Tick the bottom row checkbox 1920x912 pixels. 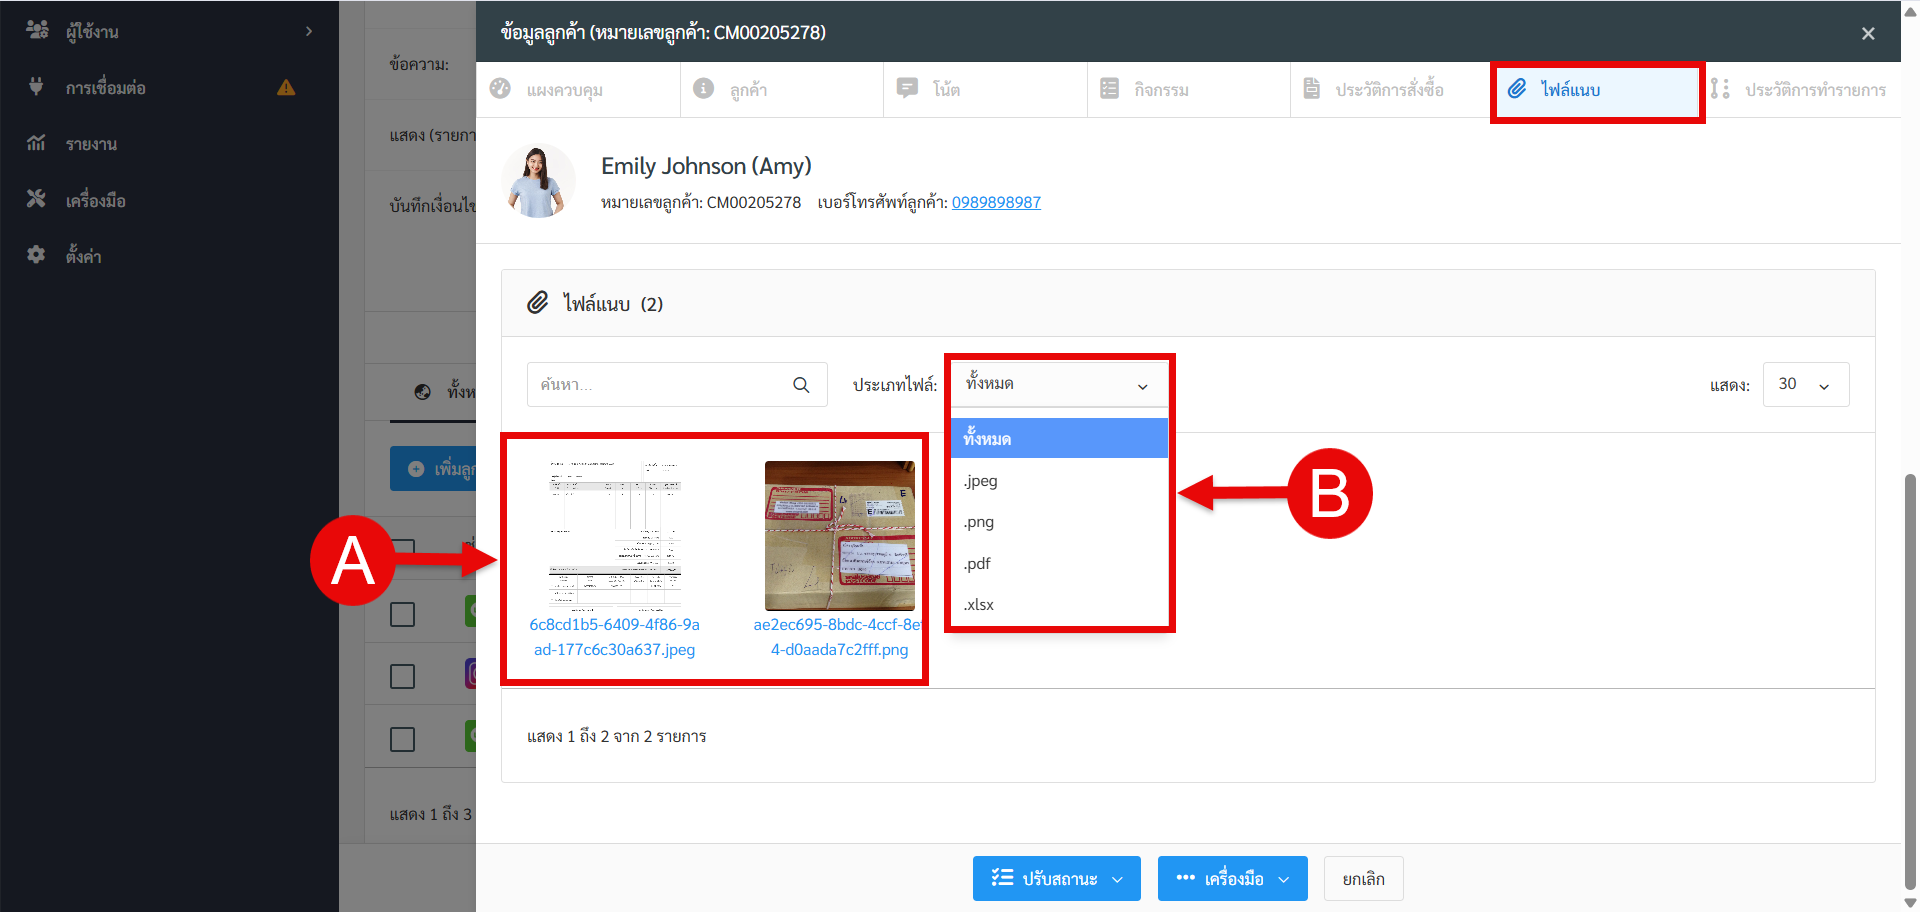[403, 739]
